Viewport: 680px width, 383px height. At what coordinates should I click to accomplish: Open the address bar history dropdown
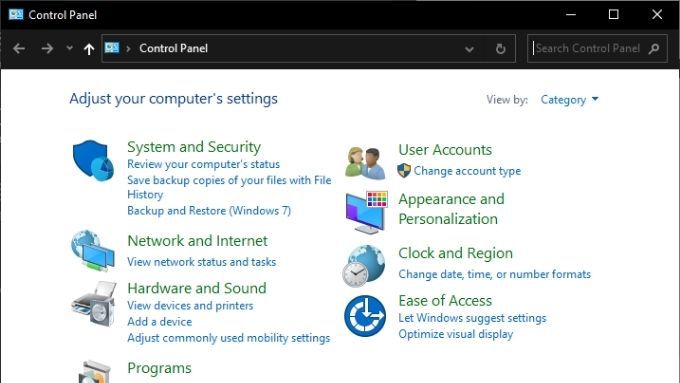click(469, 49)
